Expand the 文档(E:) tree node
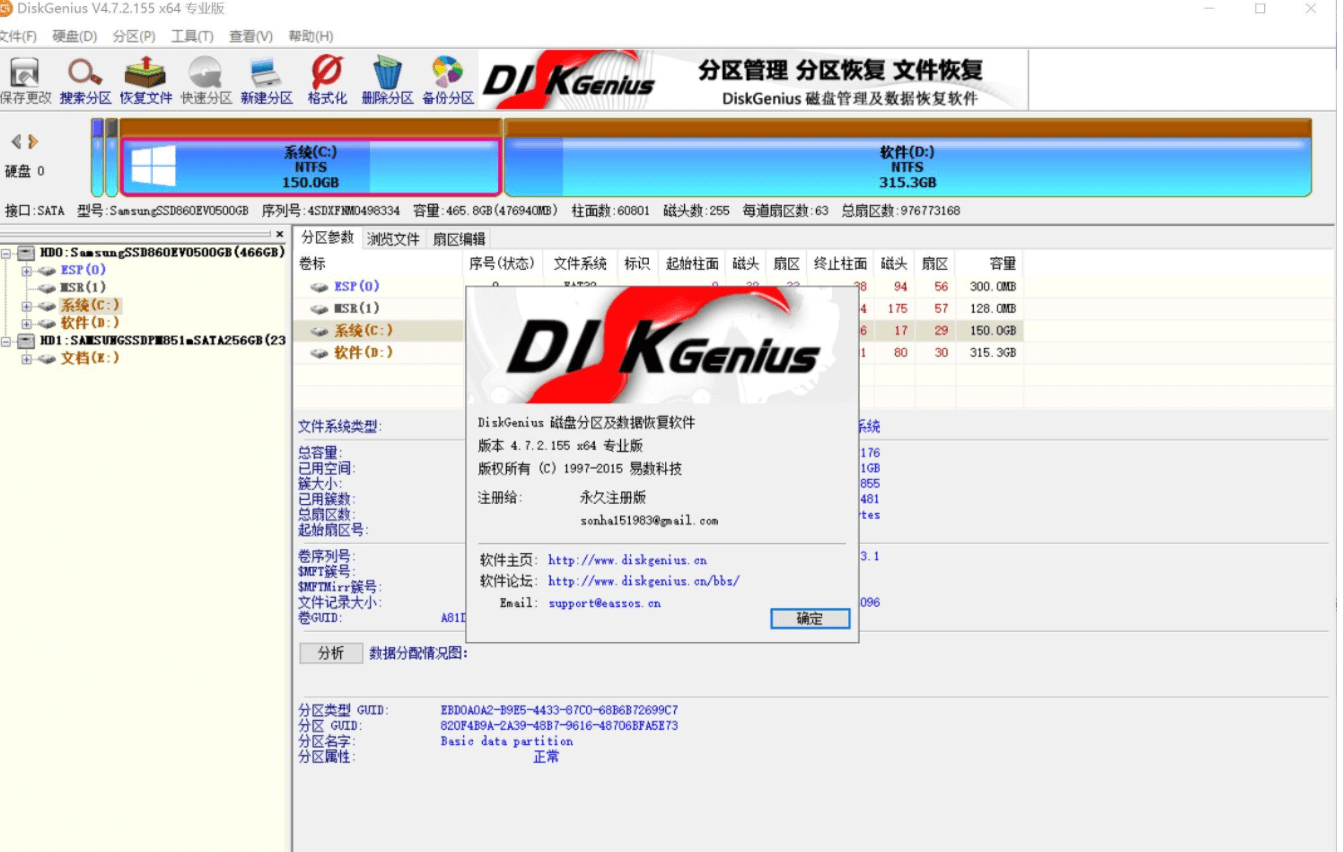The height and width of the screenshot is (852, 1343). pos(26,359)
